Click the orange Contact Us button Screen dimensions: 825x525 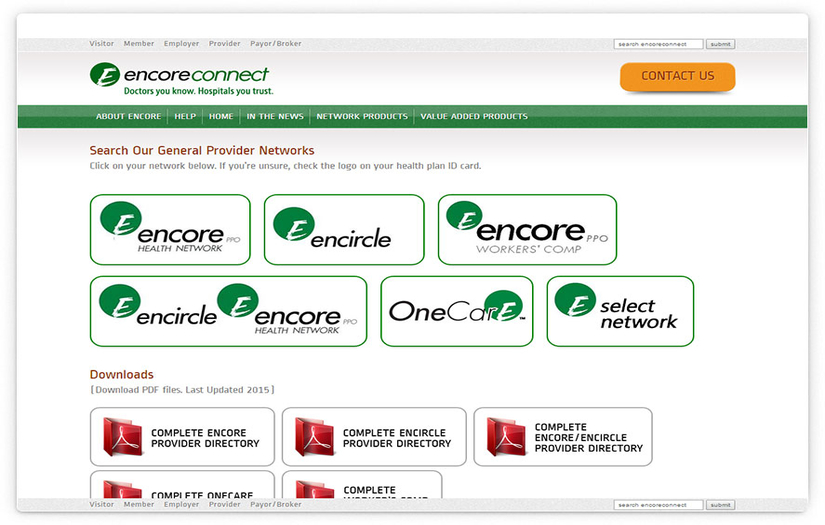click(x=678, y=76)
